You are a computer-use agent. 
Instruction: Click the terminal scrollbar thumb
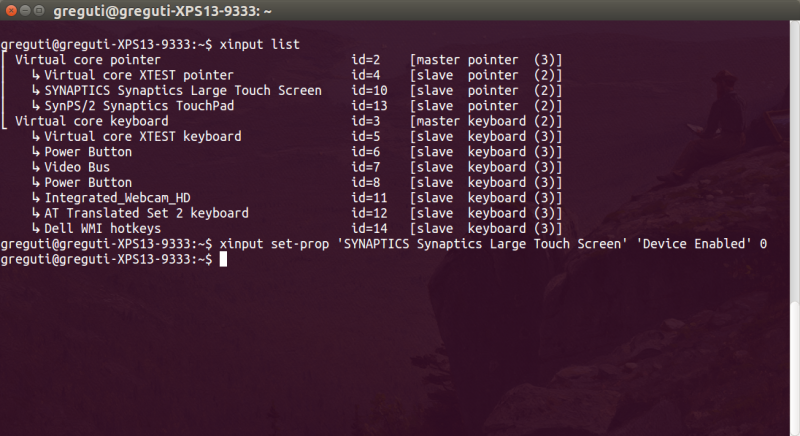(x=794, y=368)
